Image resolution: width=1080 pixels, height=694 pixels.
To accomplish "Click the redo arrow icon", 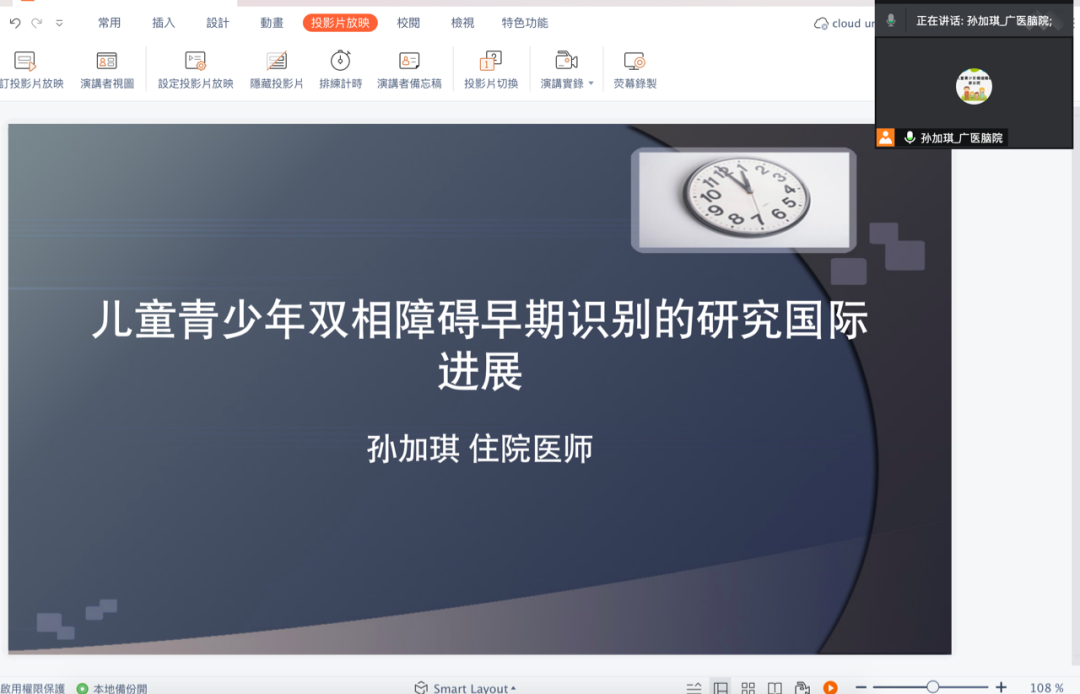I will pos(37,23).
